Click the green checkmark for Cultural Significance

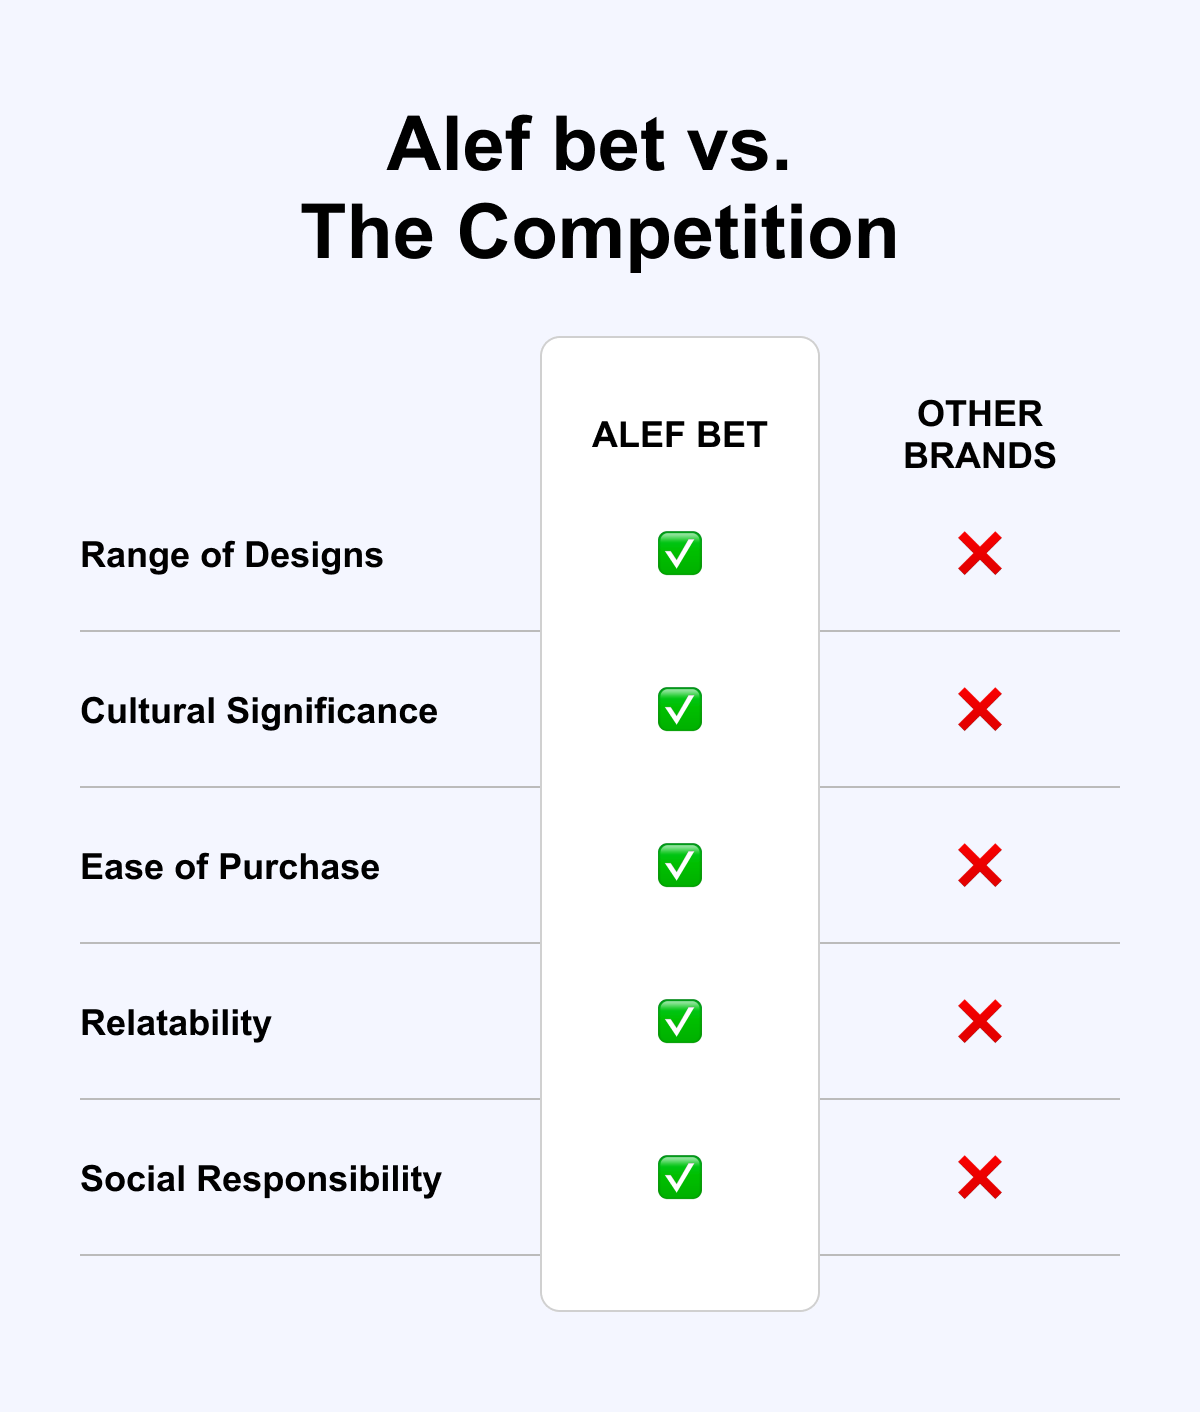(x=680, y=709)
